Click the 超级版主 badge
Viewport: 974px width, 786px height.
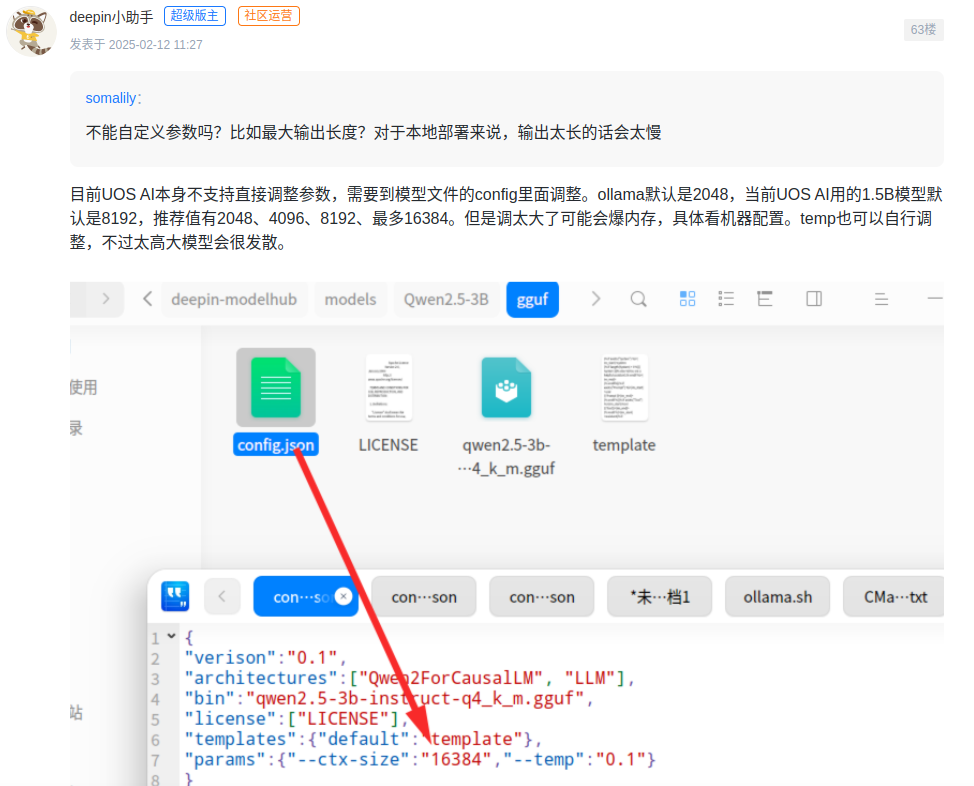(194, 16)
